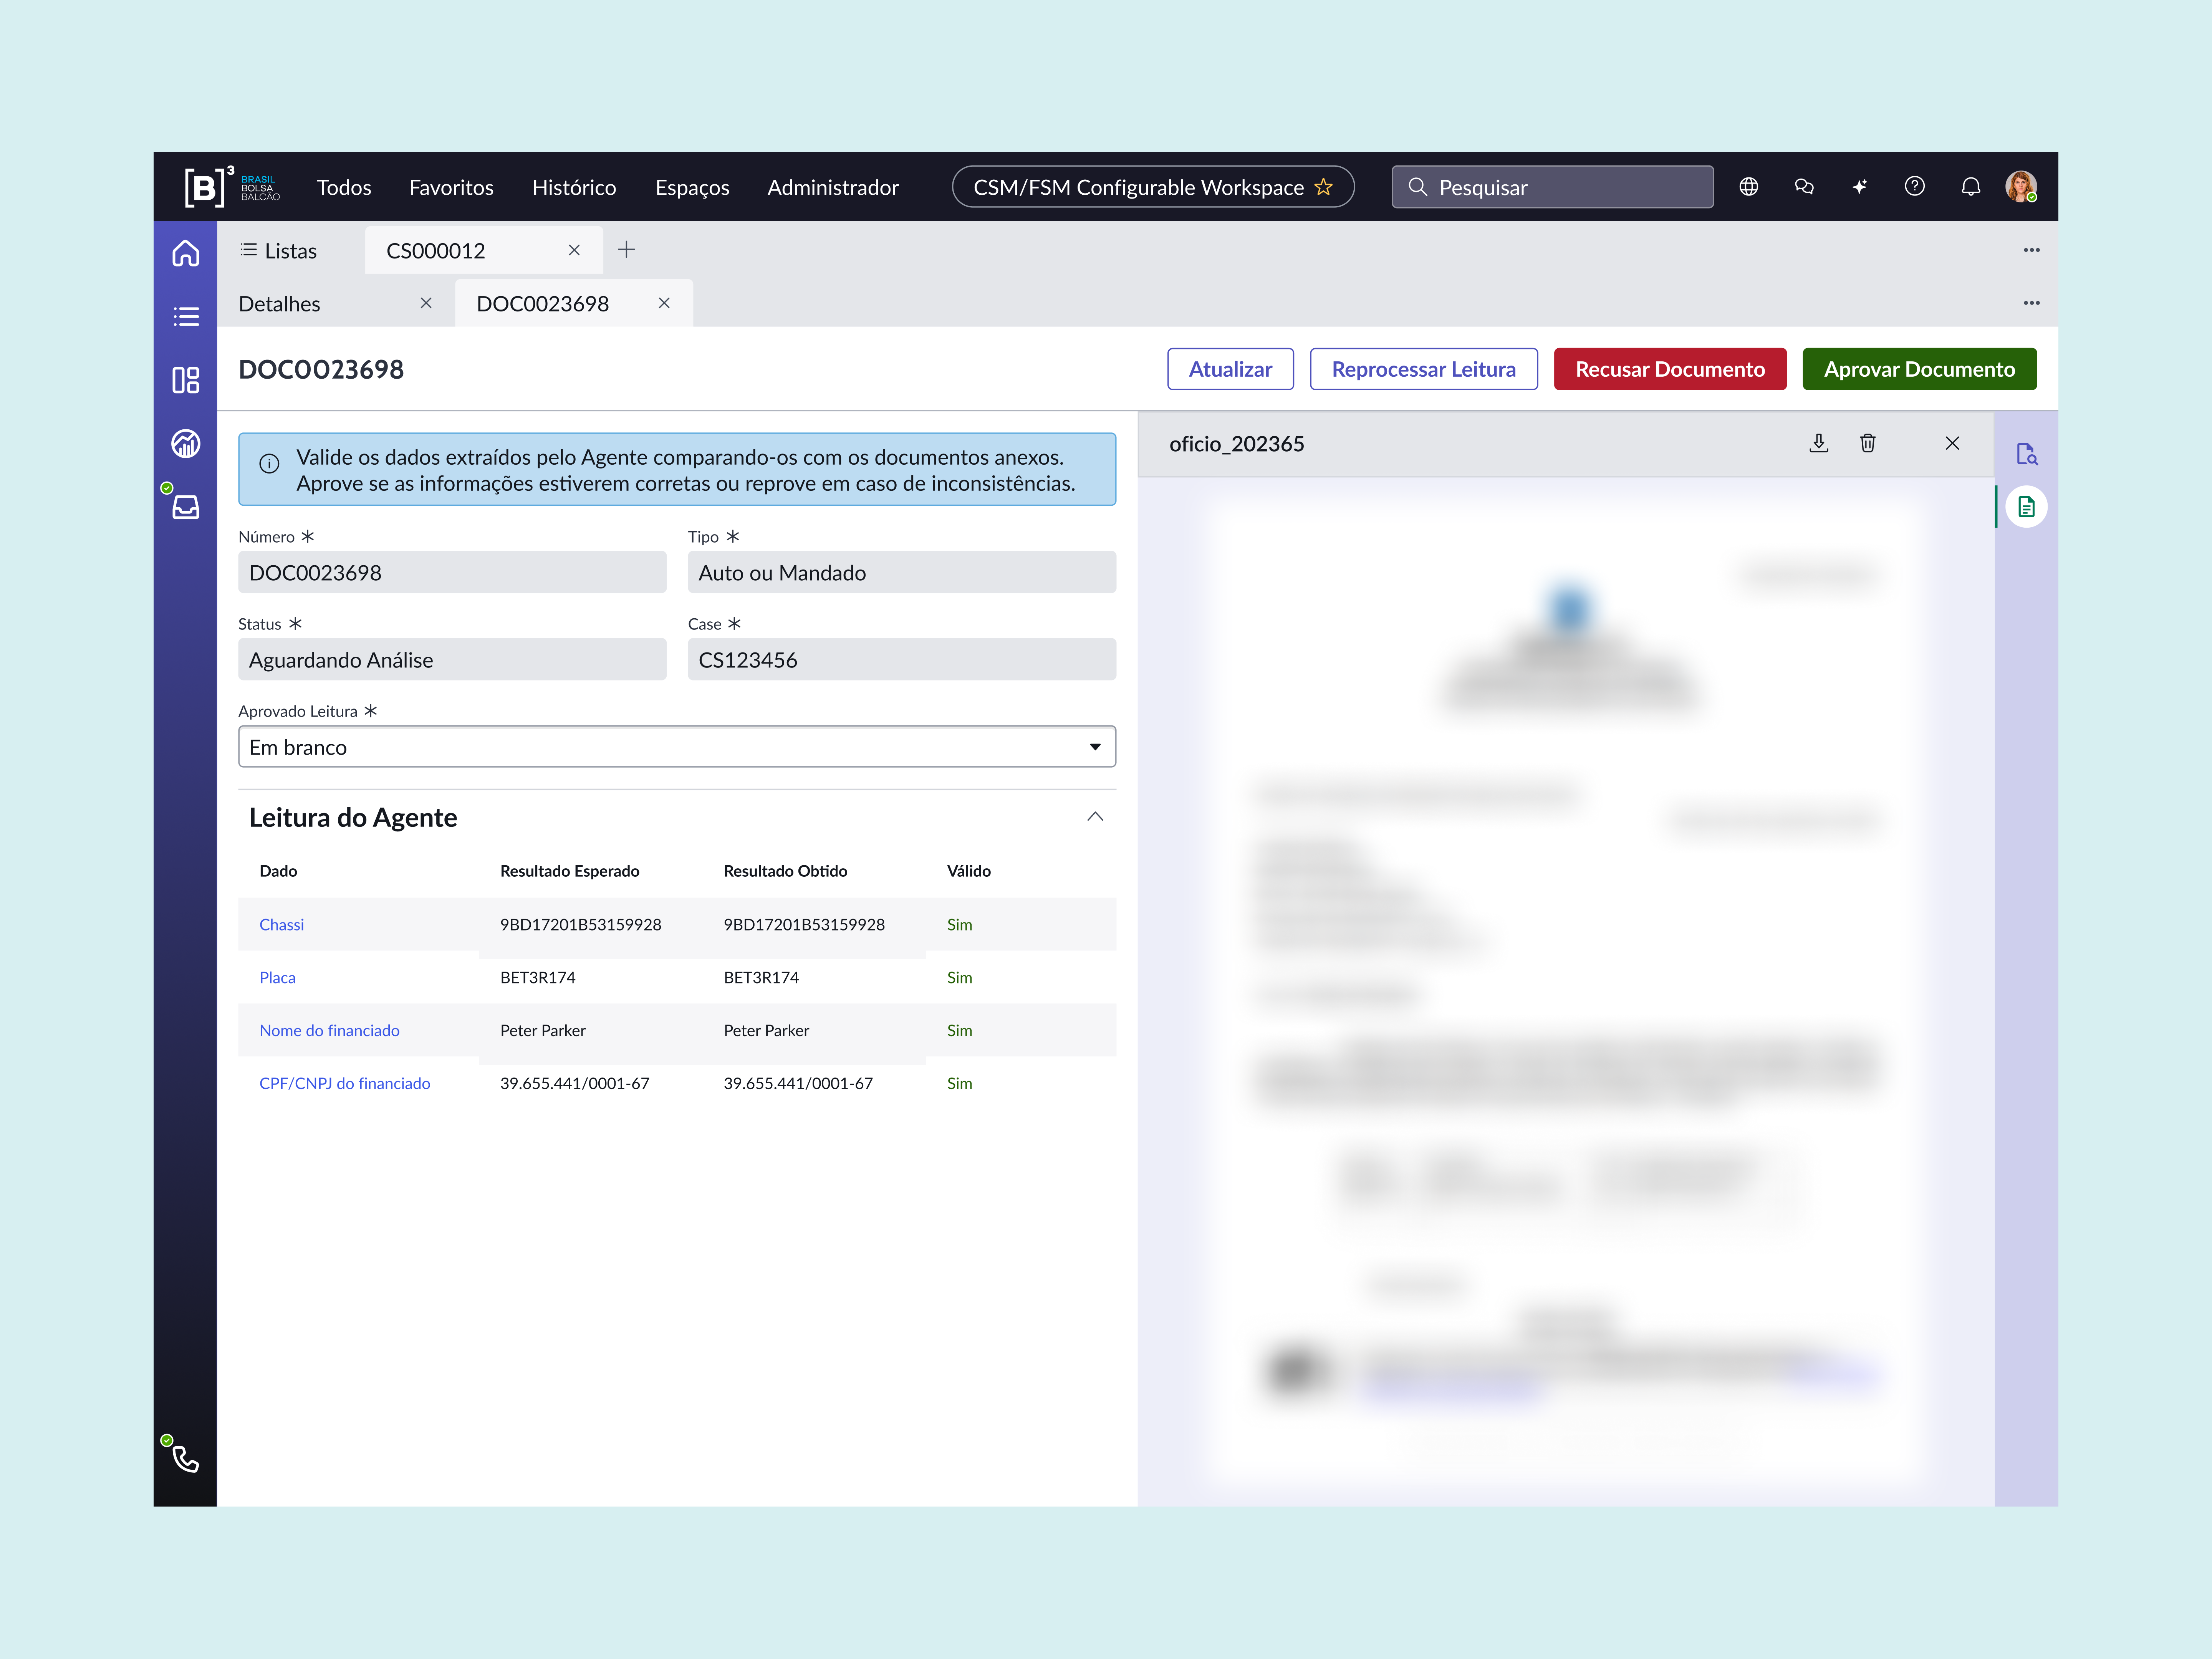The width and height of the screenshot is (2212, 1659).
Task: Click the oficio_202365 file name
Action: tap(1236, 443)
